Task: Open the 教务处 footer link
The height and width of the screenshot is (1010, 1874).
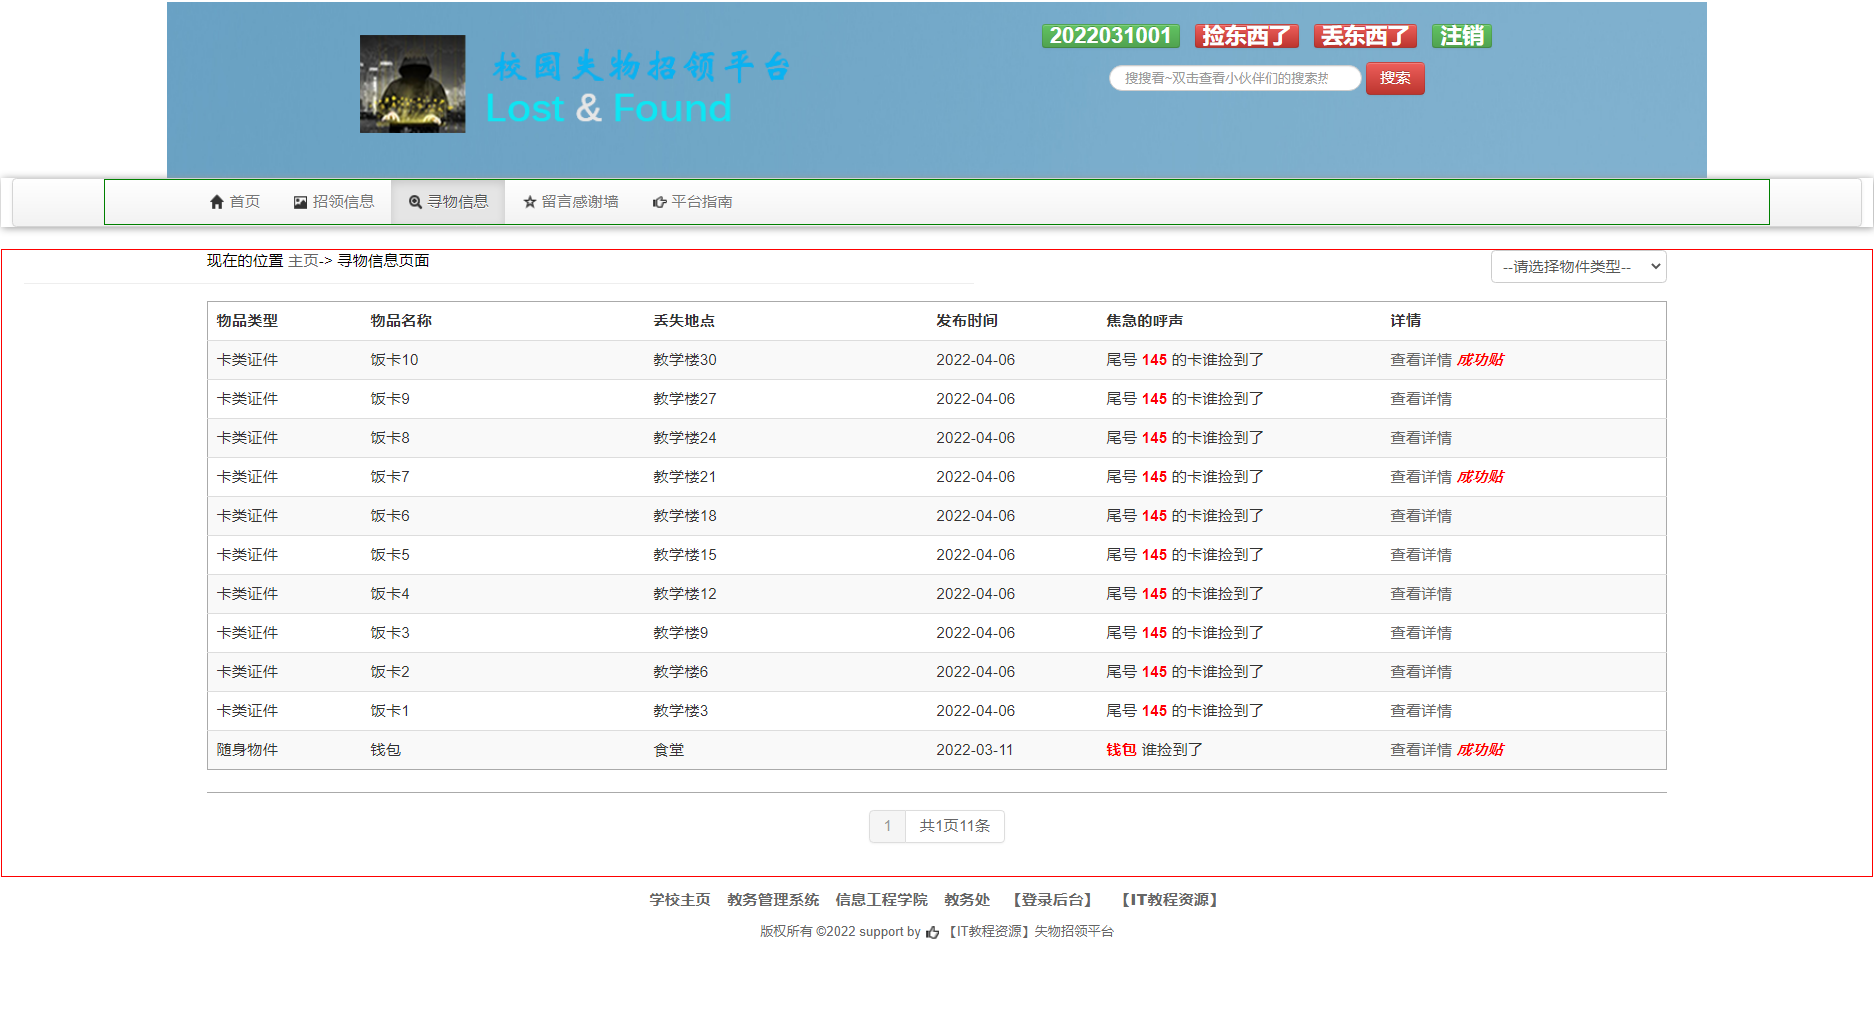Action: pyautogui.click(x=967, y=900)
